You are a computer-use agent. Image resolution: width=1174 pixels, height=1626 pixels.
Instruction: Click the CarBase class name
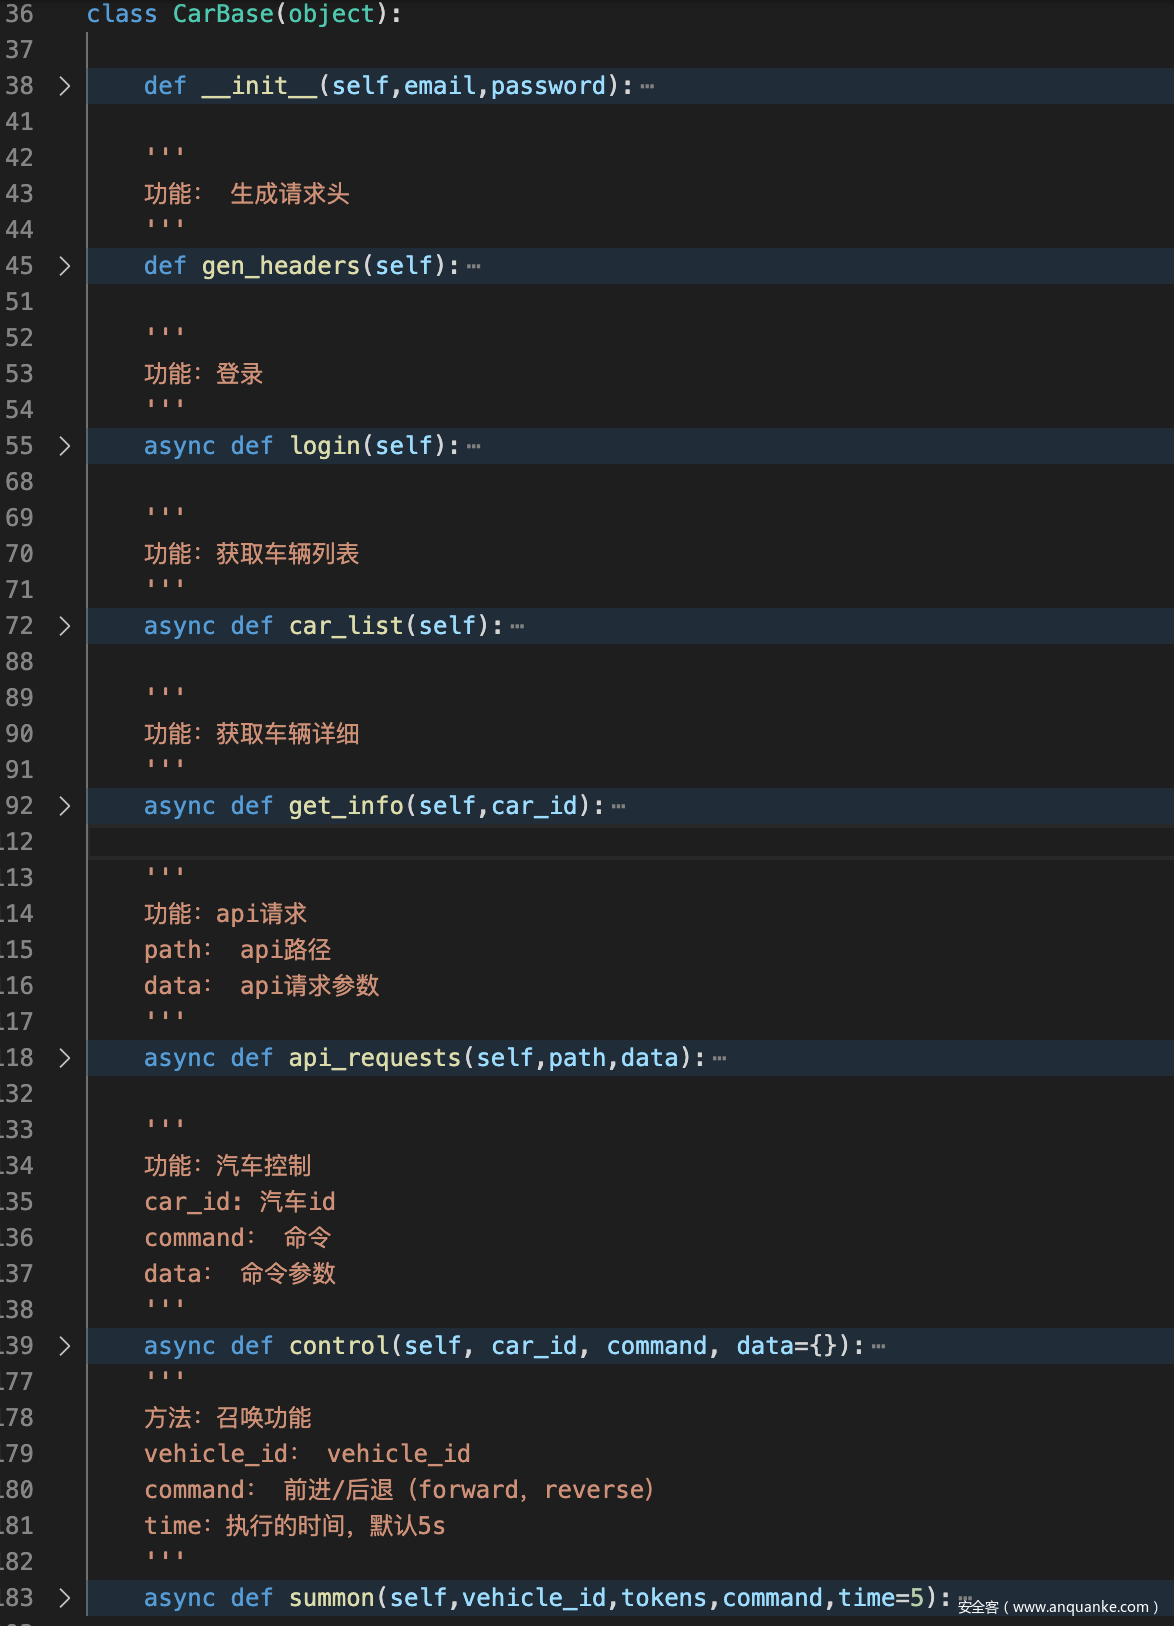(223, 14)
